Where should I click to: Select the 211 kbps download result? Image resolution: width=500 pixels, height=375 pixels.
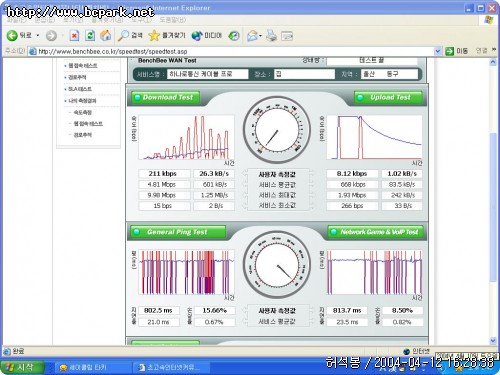(164, 174)
